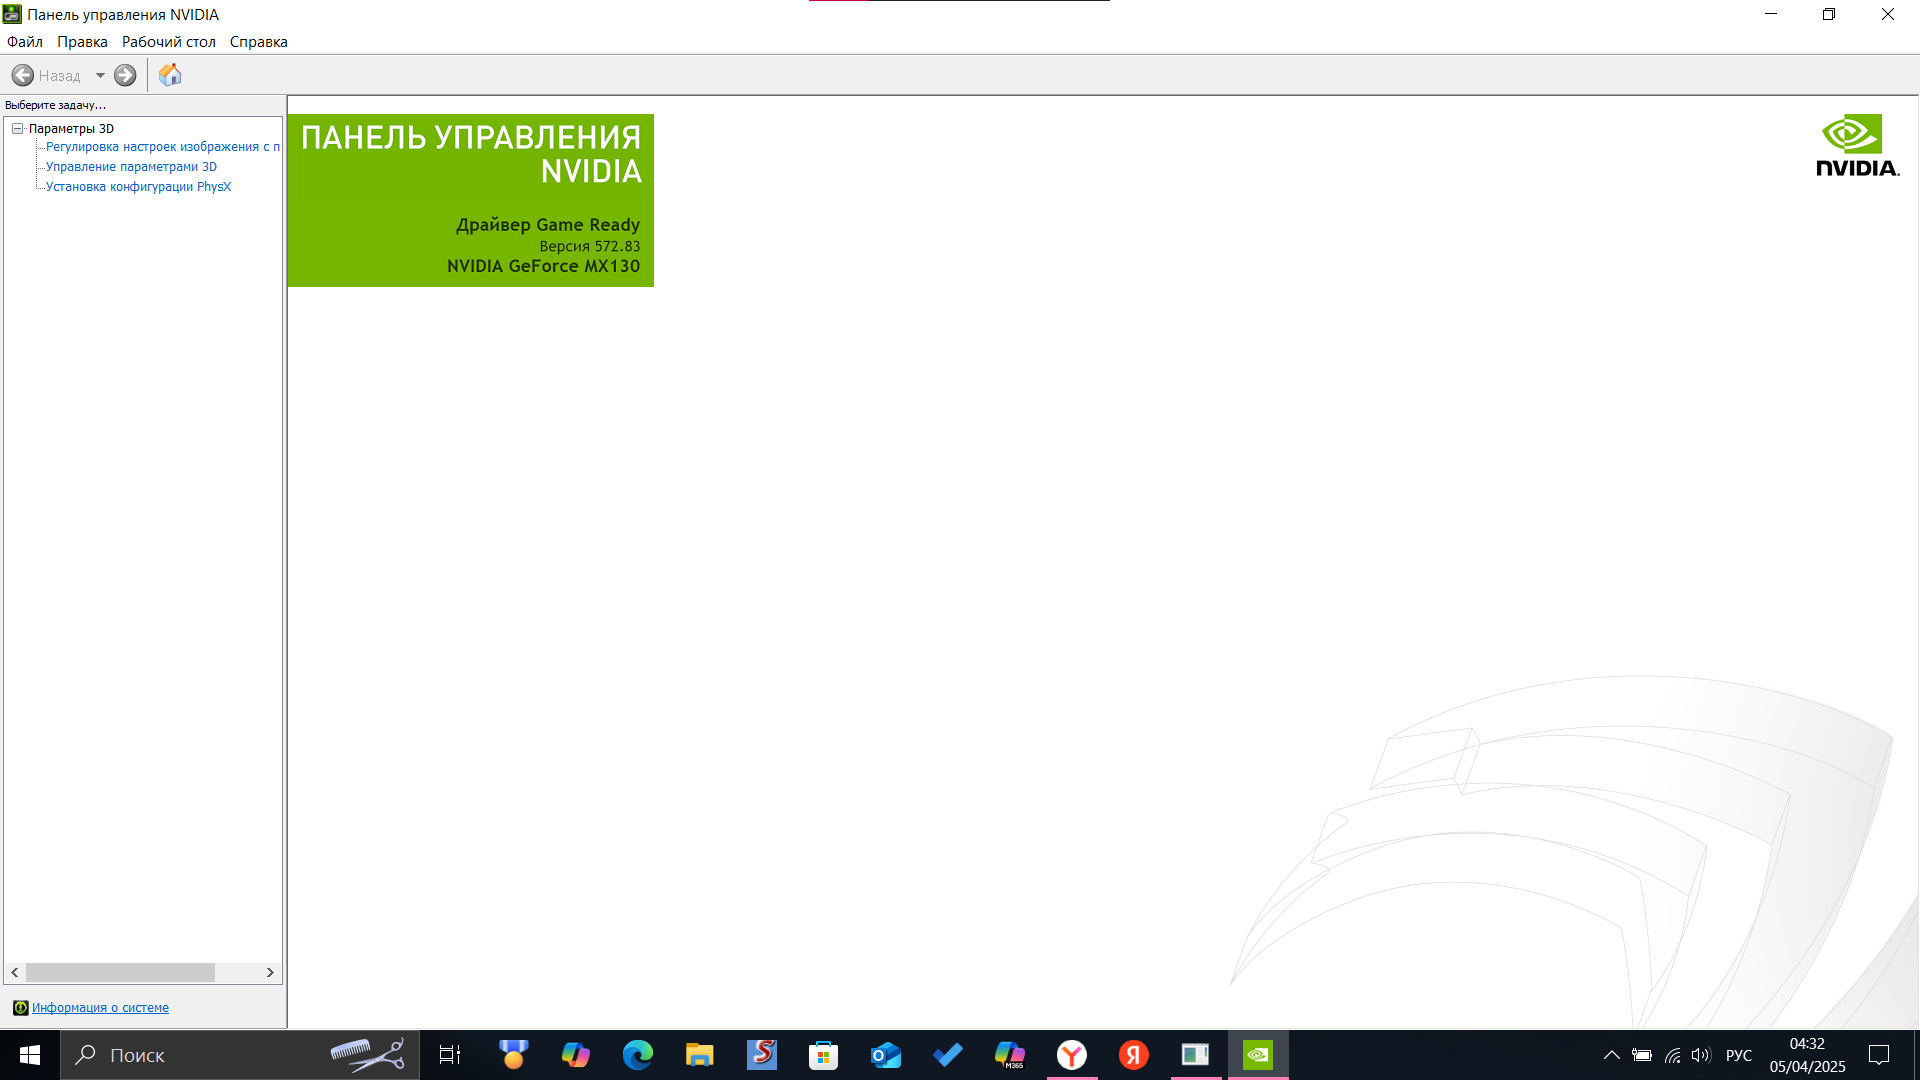Click the NVIDIA Control Panel taskbar icon
This screenshot has height=1080, width=1920.
[x=1258, y=1055]
